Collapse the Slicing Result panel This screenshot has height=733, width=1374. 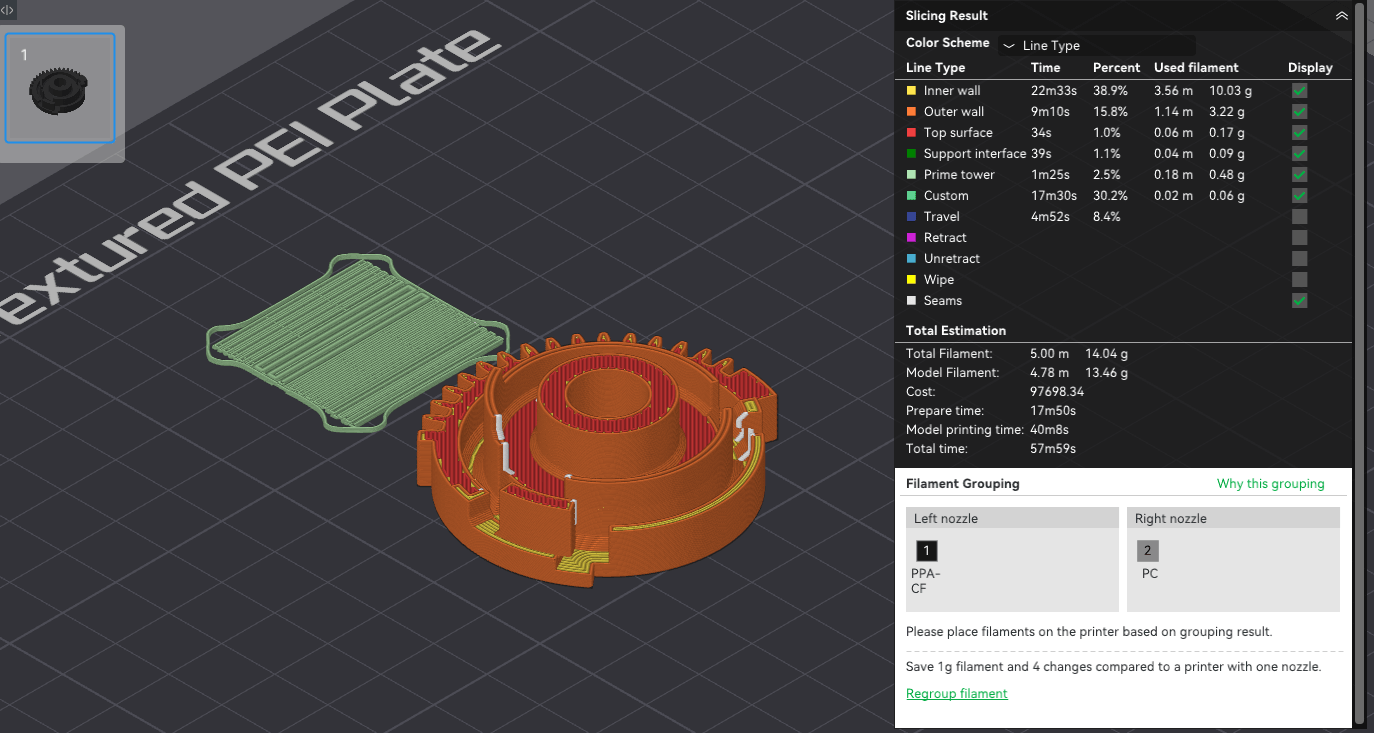point(1341,16)
